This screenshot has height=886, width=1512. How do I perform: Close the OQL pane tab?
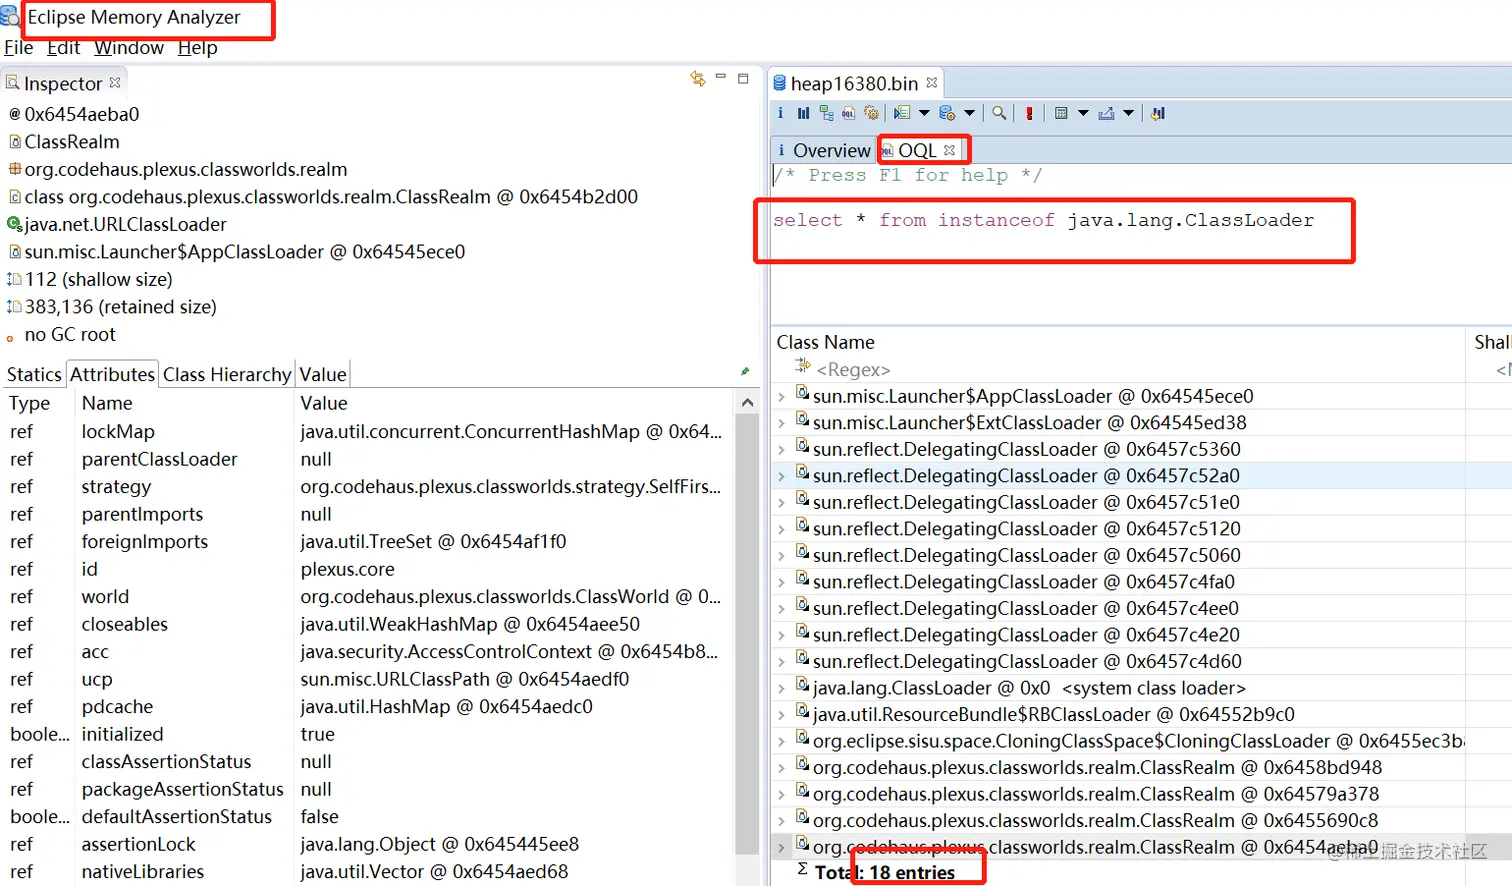949,150
